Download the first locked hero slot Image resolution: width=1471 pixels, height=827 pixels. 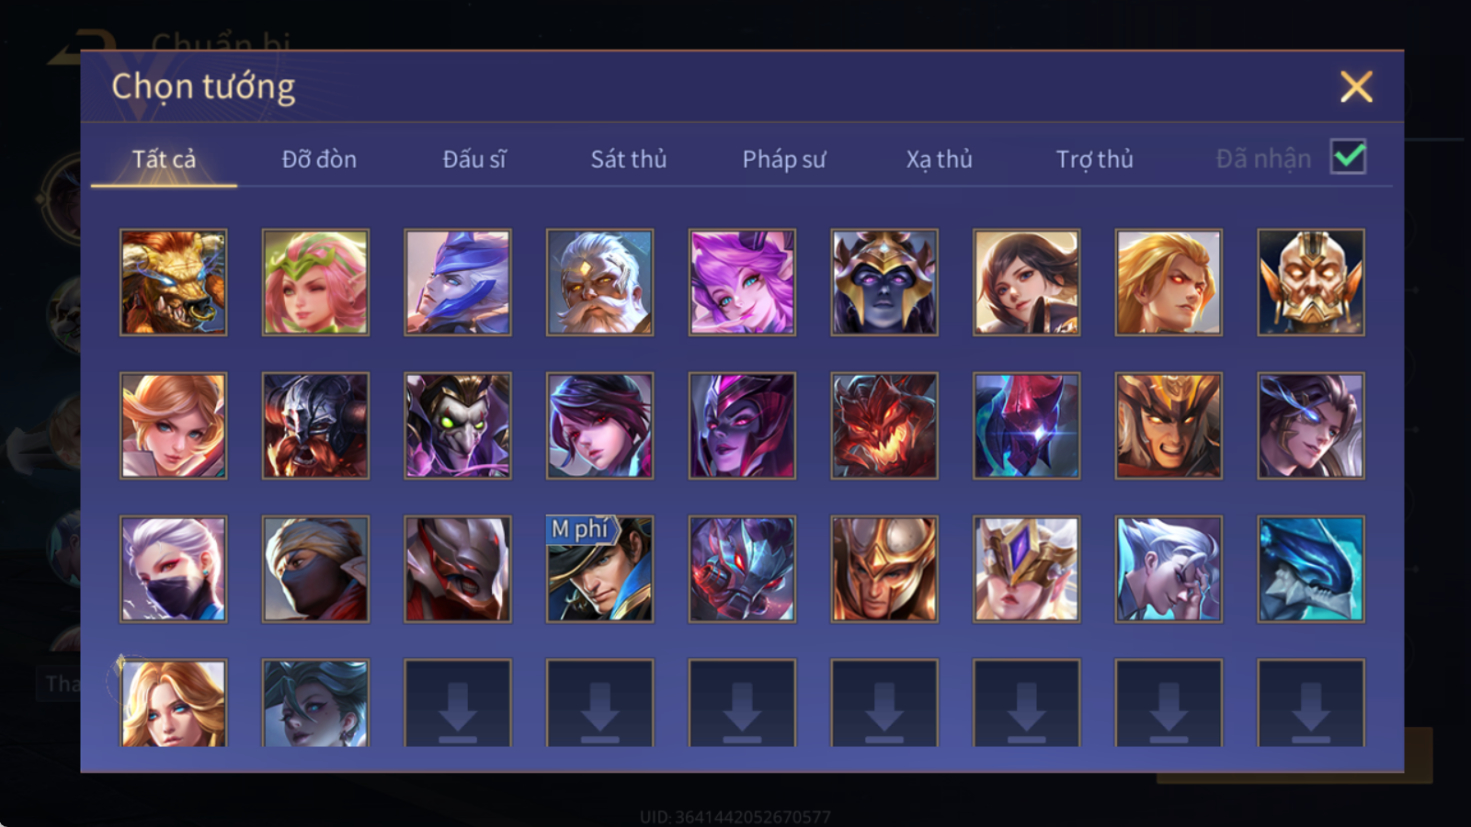458,703
